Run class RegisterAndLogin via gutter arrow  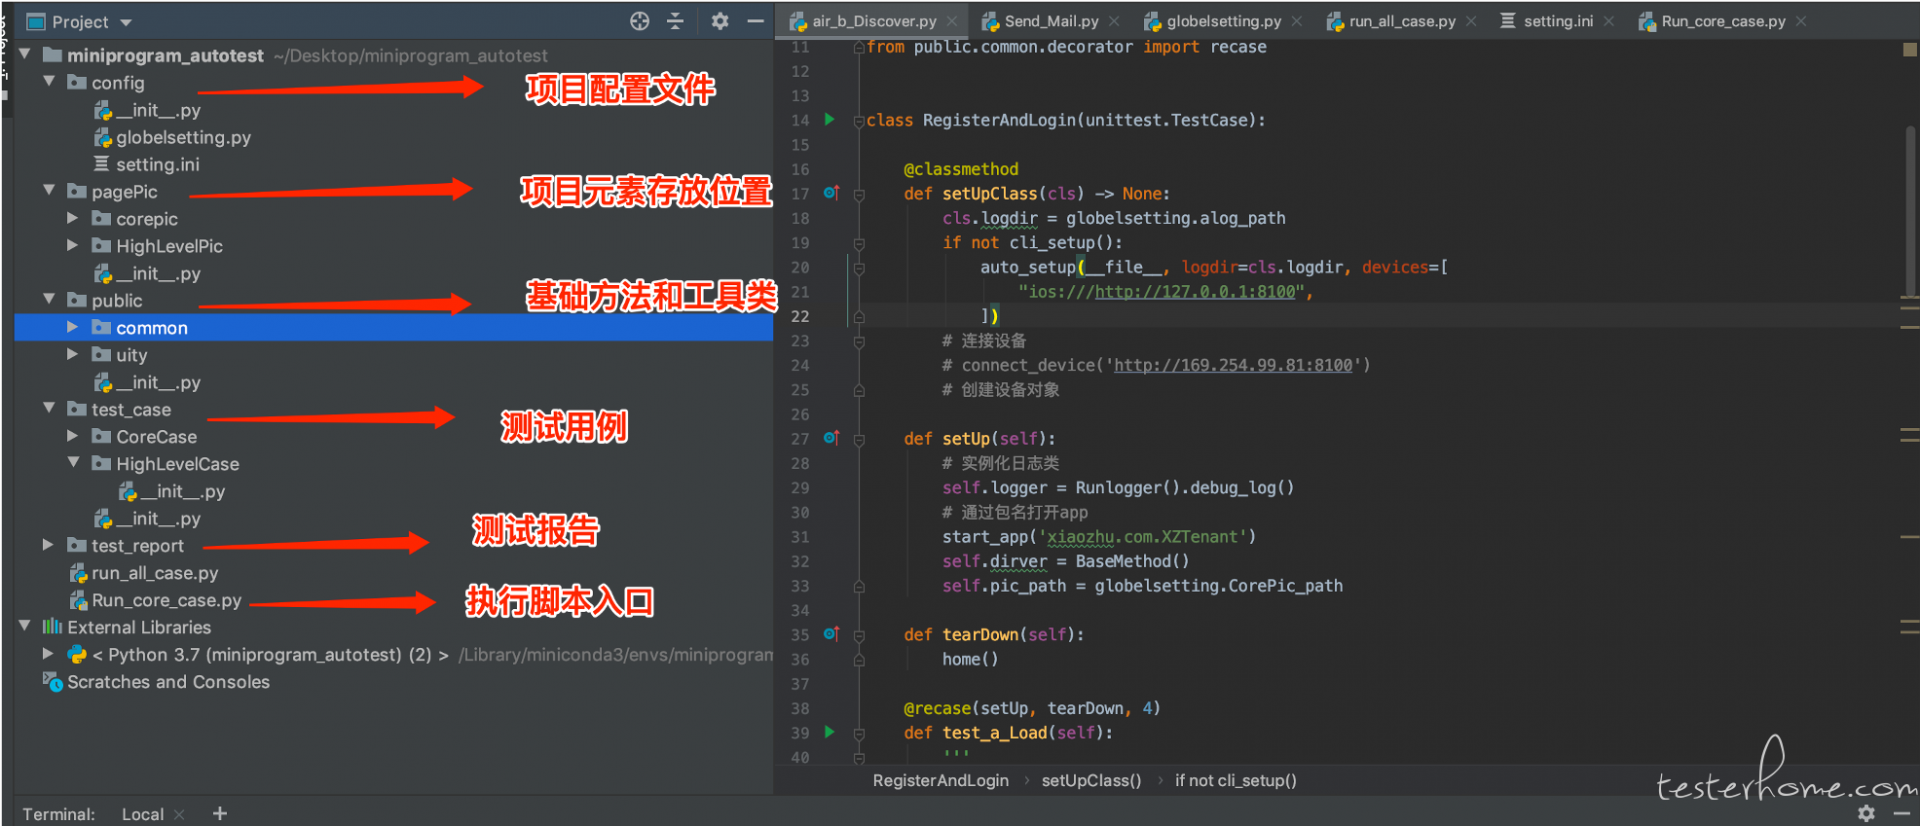pyautogui.click(x=829, y=119)
